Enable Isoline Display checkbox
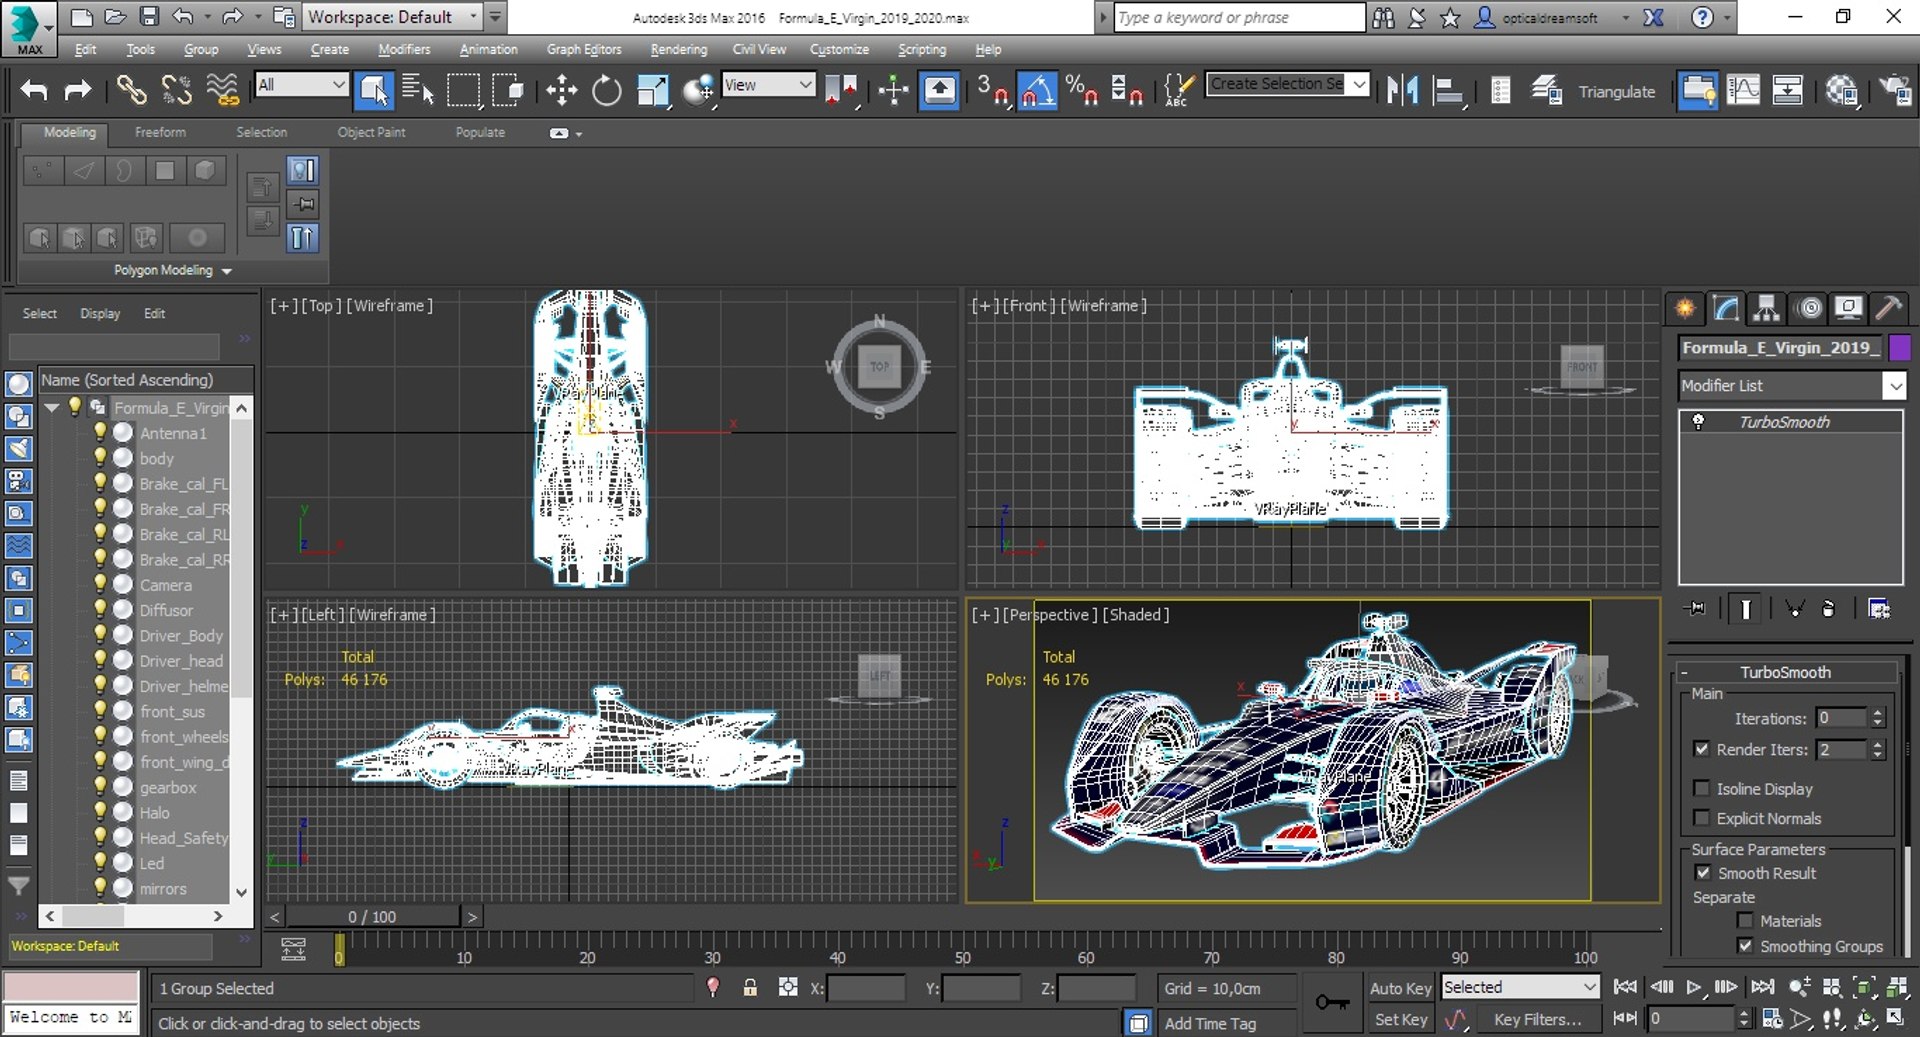1920x1037 pixels. click(1702, 788)
